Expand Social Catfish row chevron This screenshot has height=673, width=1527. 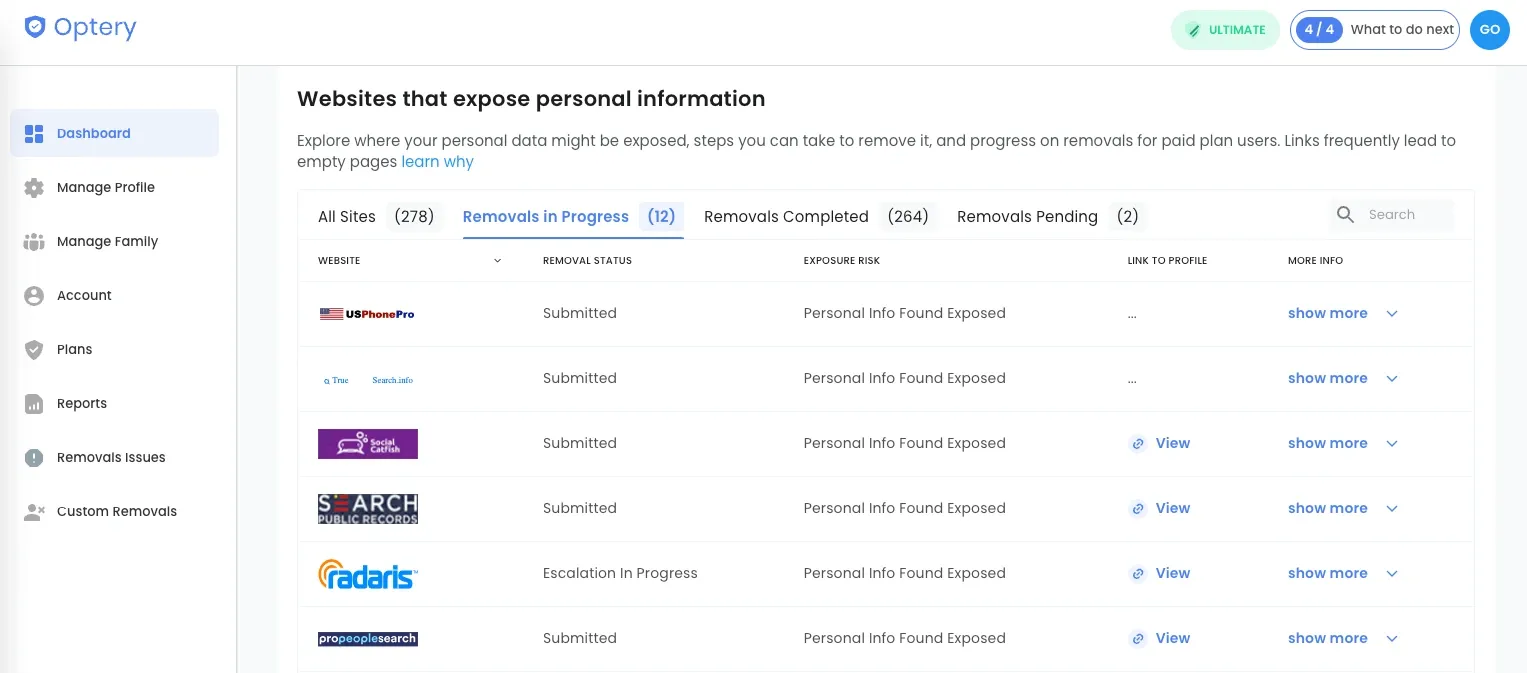pos(1392,444)
